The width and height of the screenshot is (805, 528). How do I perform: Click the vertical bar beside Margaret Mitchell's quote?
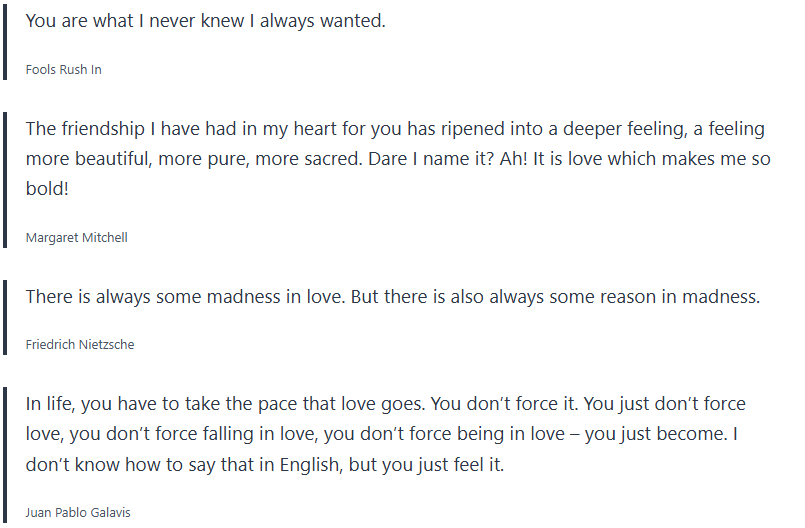click(5, 180)
